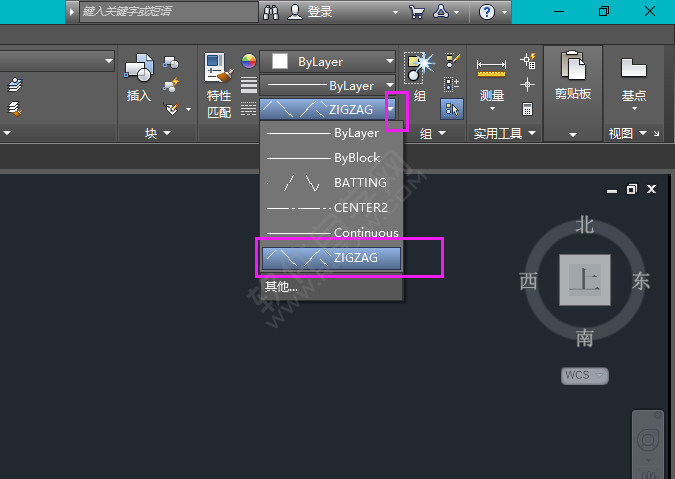The height and width of the screenshot is (479, 675).
Task: Click the Base (基点) view icon
Action: [634, 68]
